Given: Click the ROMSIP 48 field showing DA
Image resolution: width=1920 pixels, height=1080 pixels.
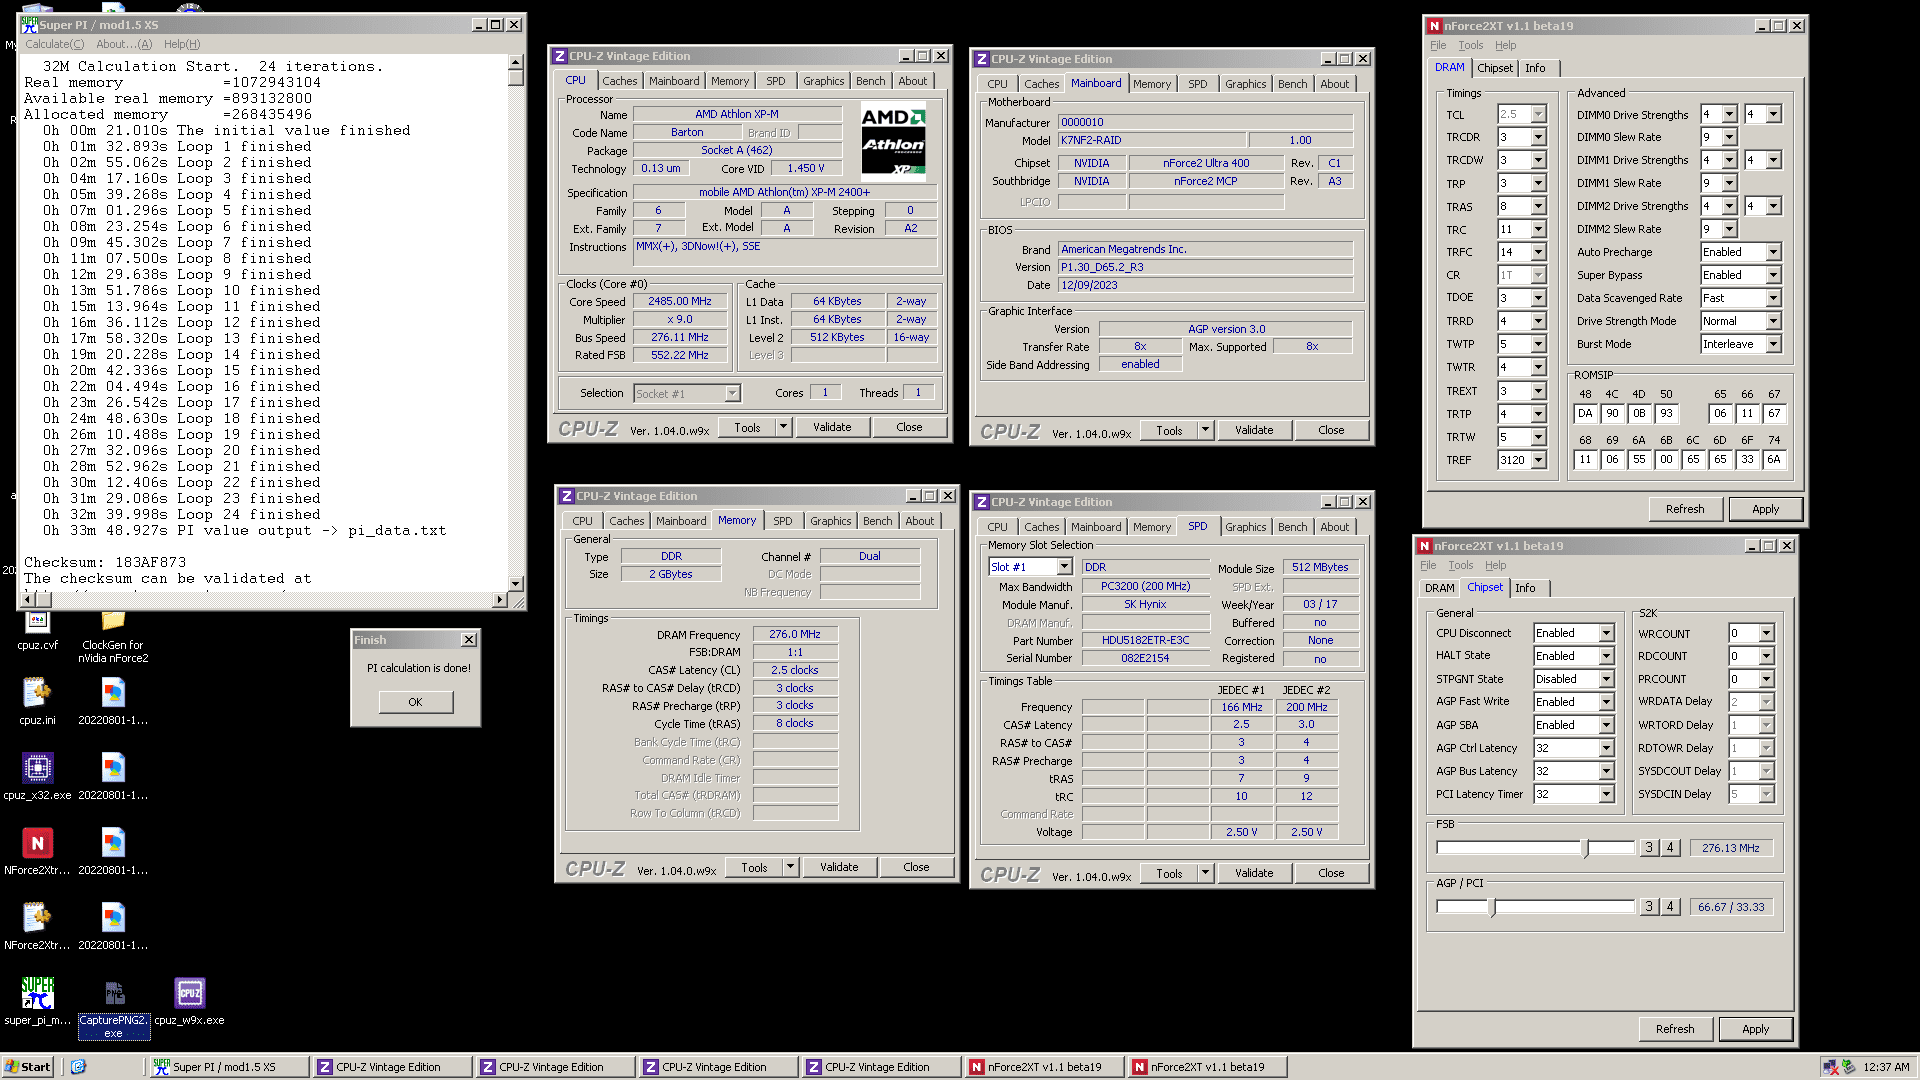Looking at the screenshot, I should click(x=1585, y=413).
